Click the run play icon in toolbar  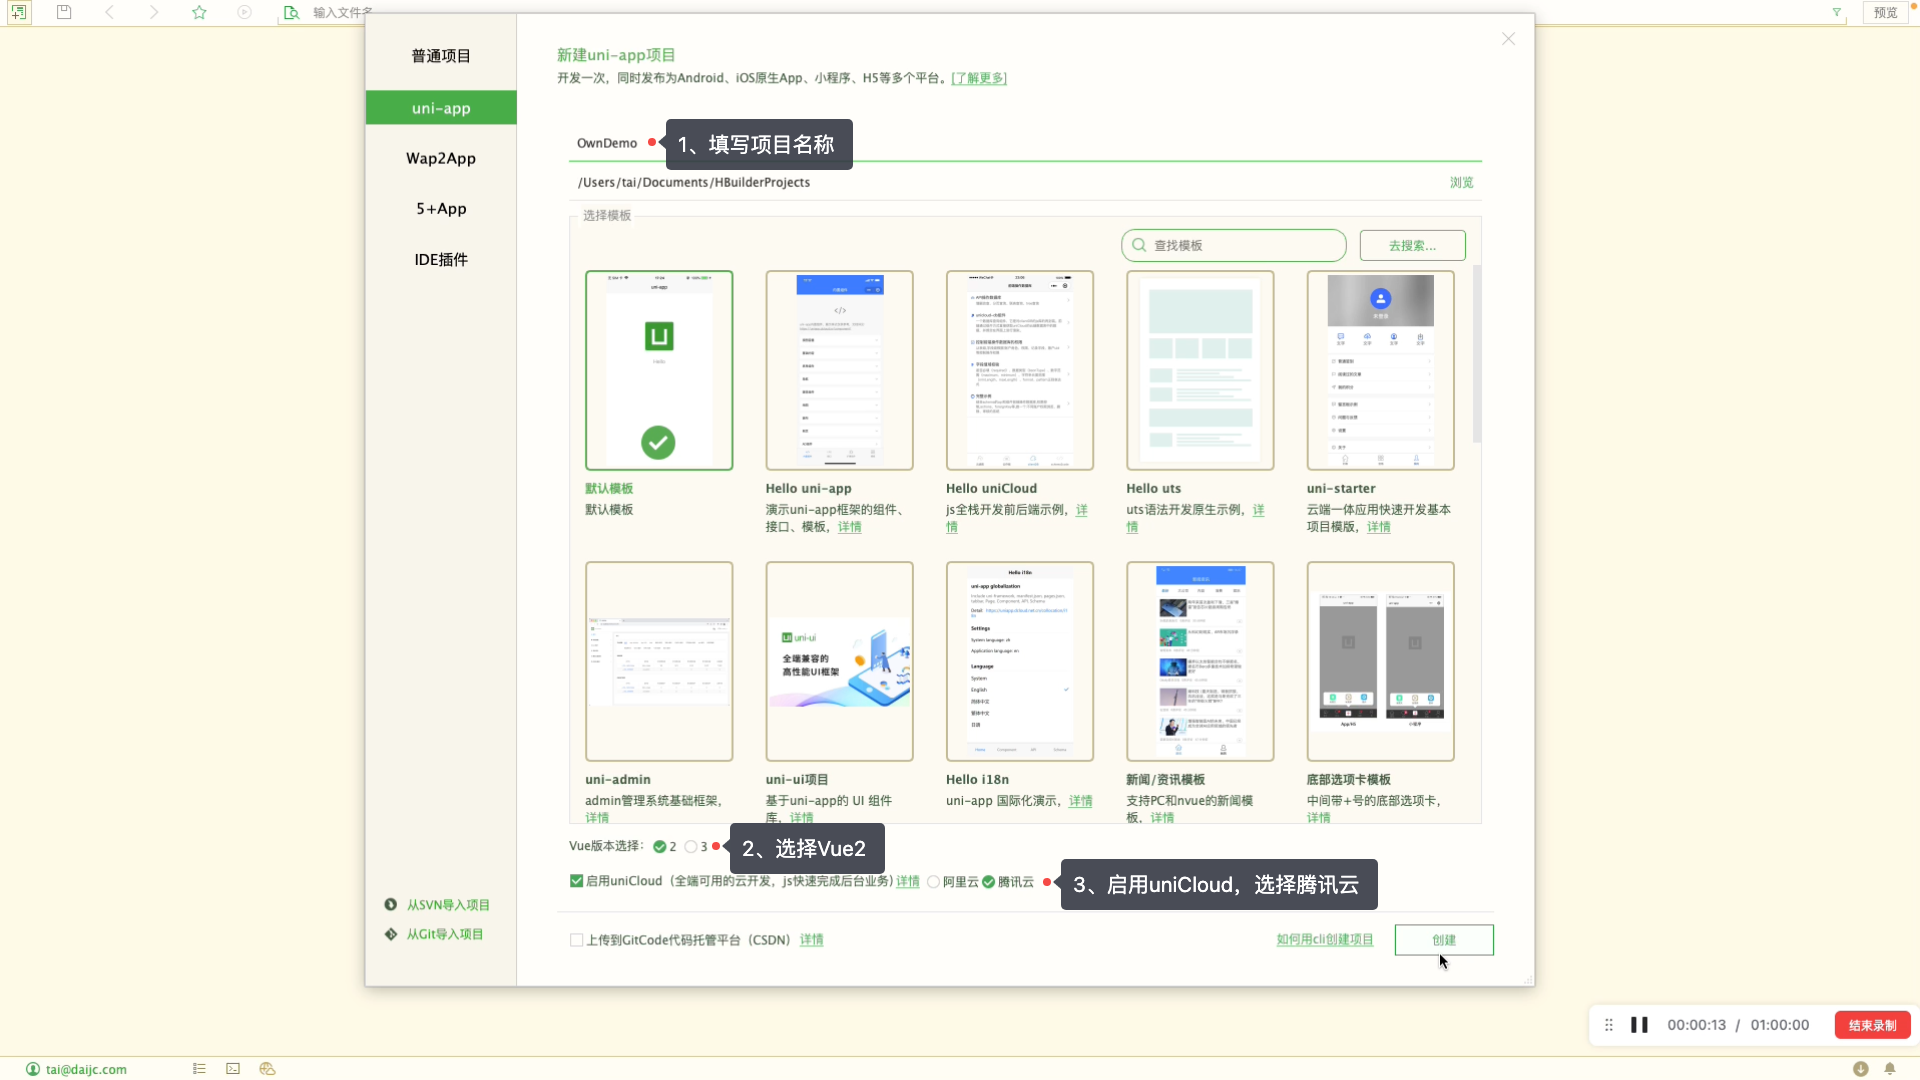point(244,12)
